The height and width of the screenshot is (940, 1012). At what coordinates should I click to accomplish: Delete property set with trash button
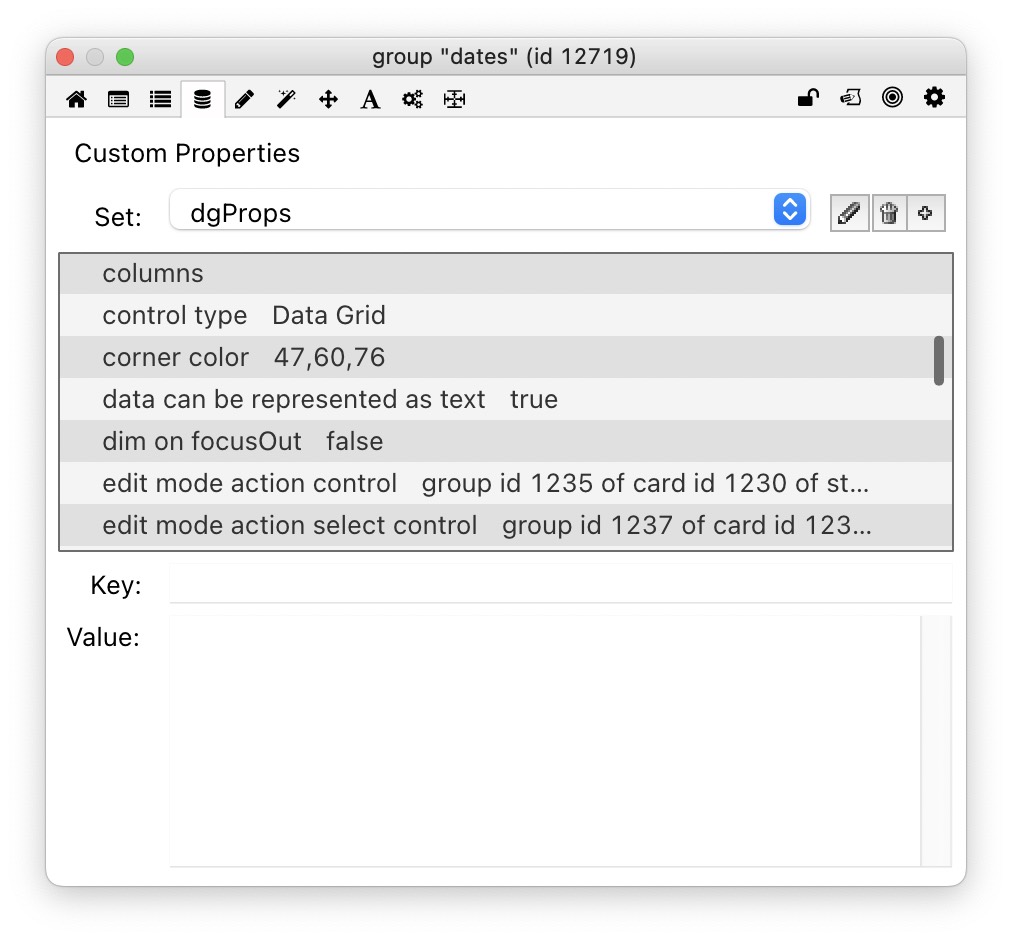coord(888,213)
